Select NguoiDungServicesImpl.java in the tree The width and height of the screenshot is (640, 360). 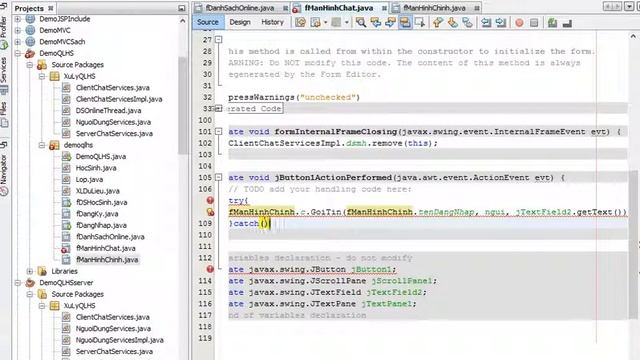point(120,340)
